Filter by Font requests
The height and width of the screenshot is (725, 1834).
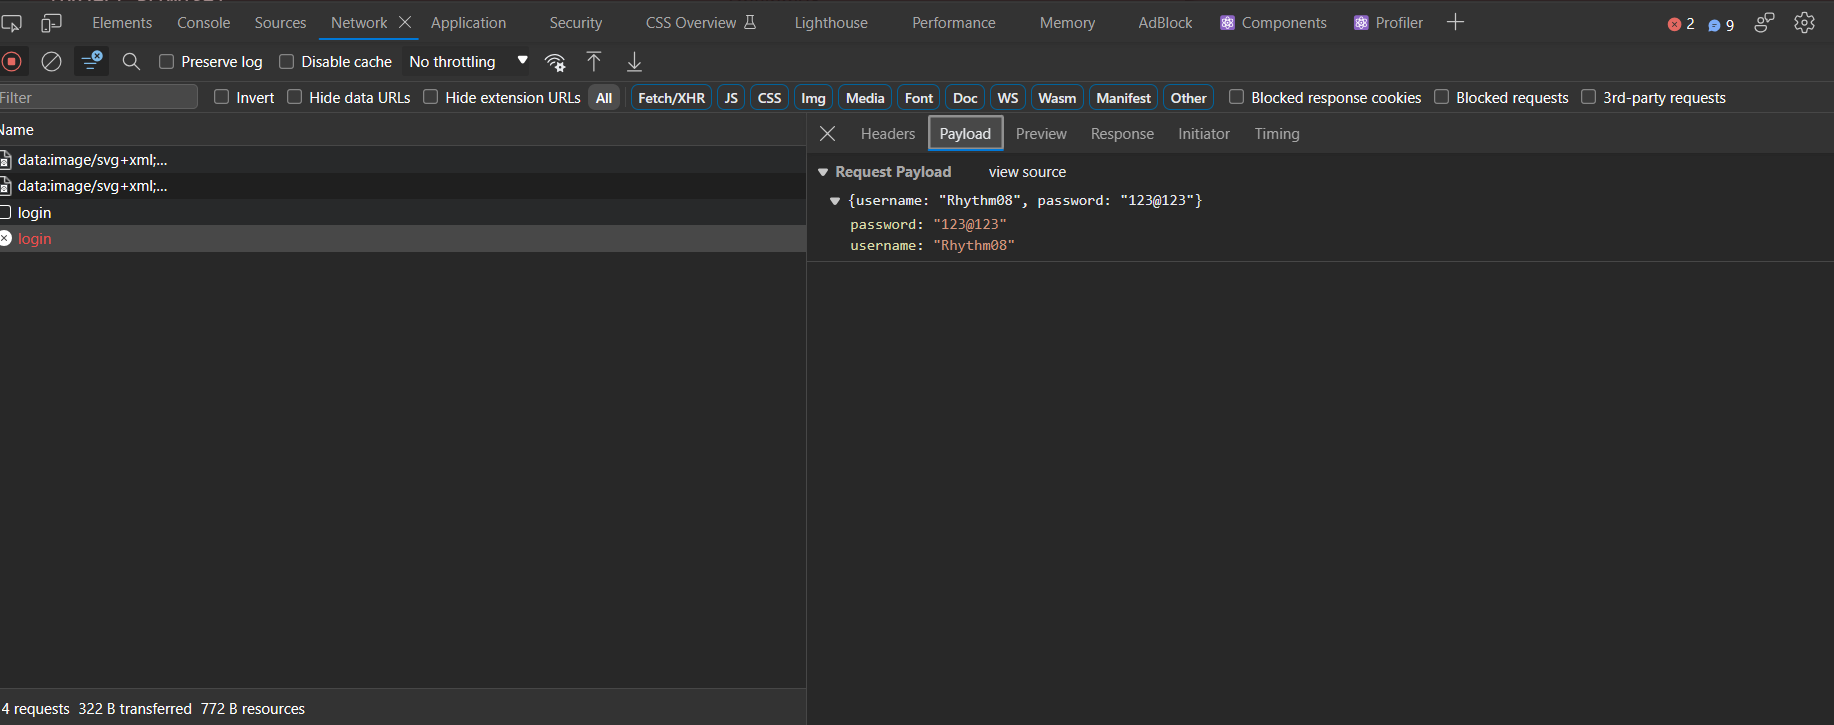point(919,97)
